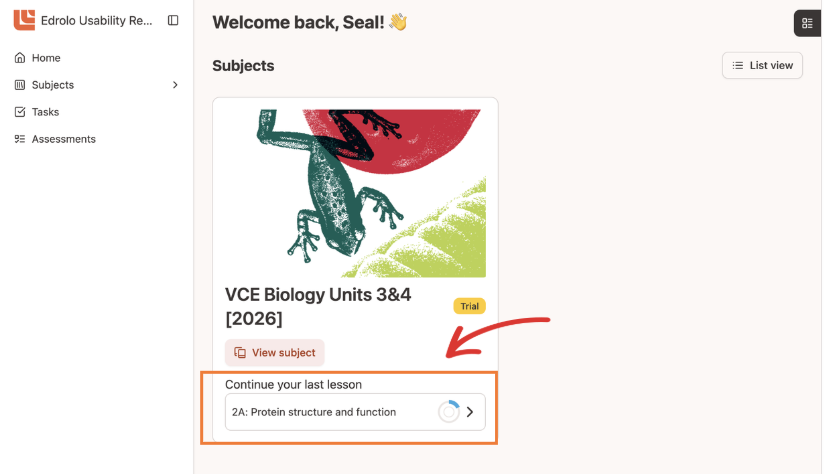
Task: Click the Tasks checkmark icon
Action: pos(20,112)
